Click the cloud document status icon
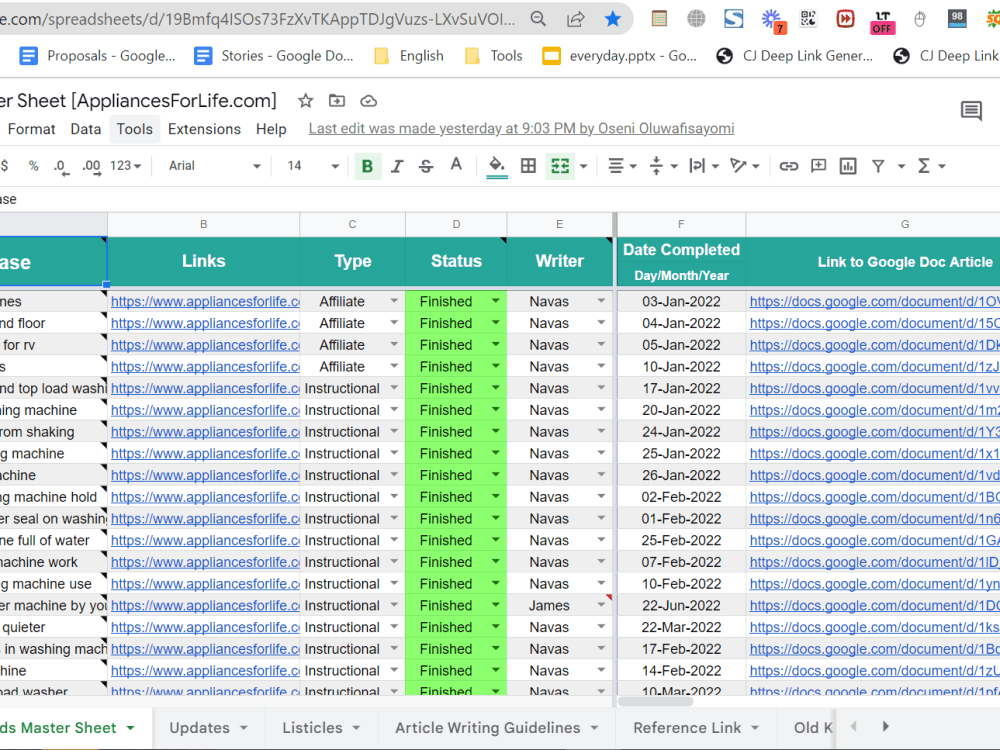The height and width of the screenshot is (750, 1000). click(x=369, y=101)
